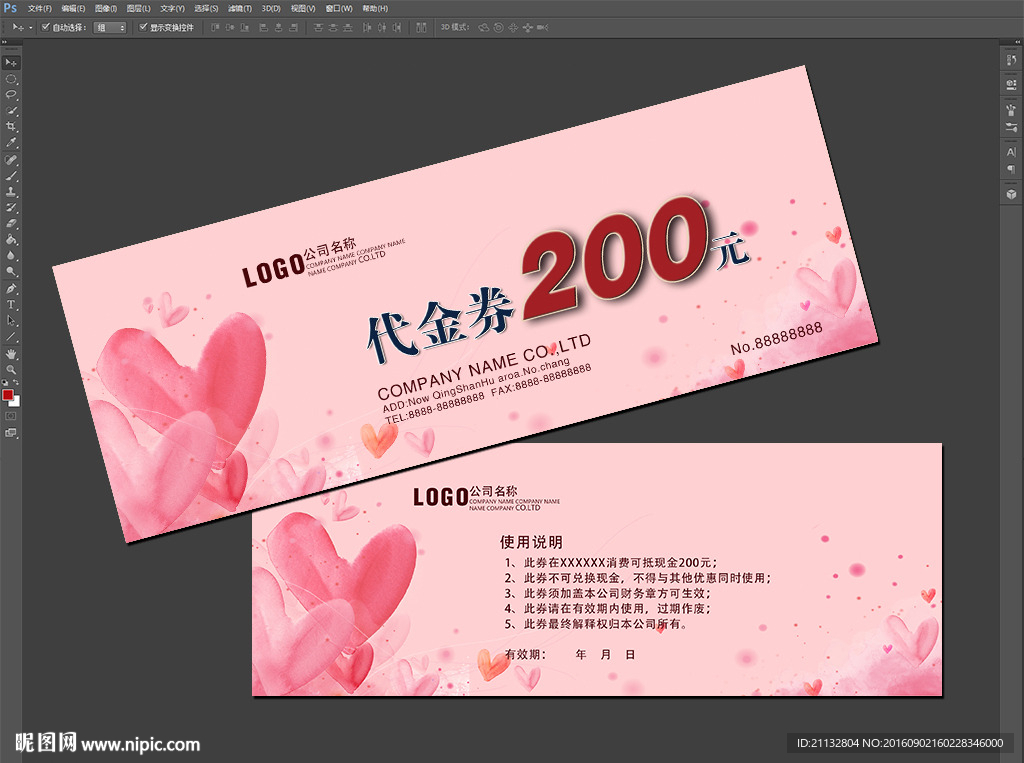The image size is (1024, 763).
Task: Click the distribute top edges button
Action: tap(318, 27)
